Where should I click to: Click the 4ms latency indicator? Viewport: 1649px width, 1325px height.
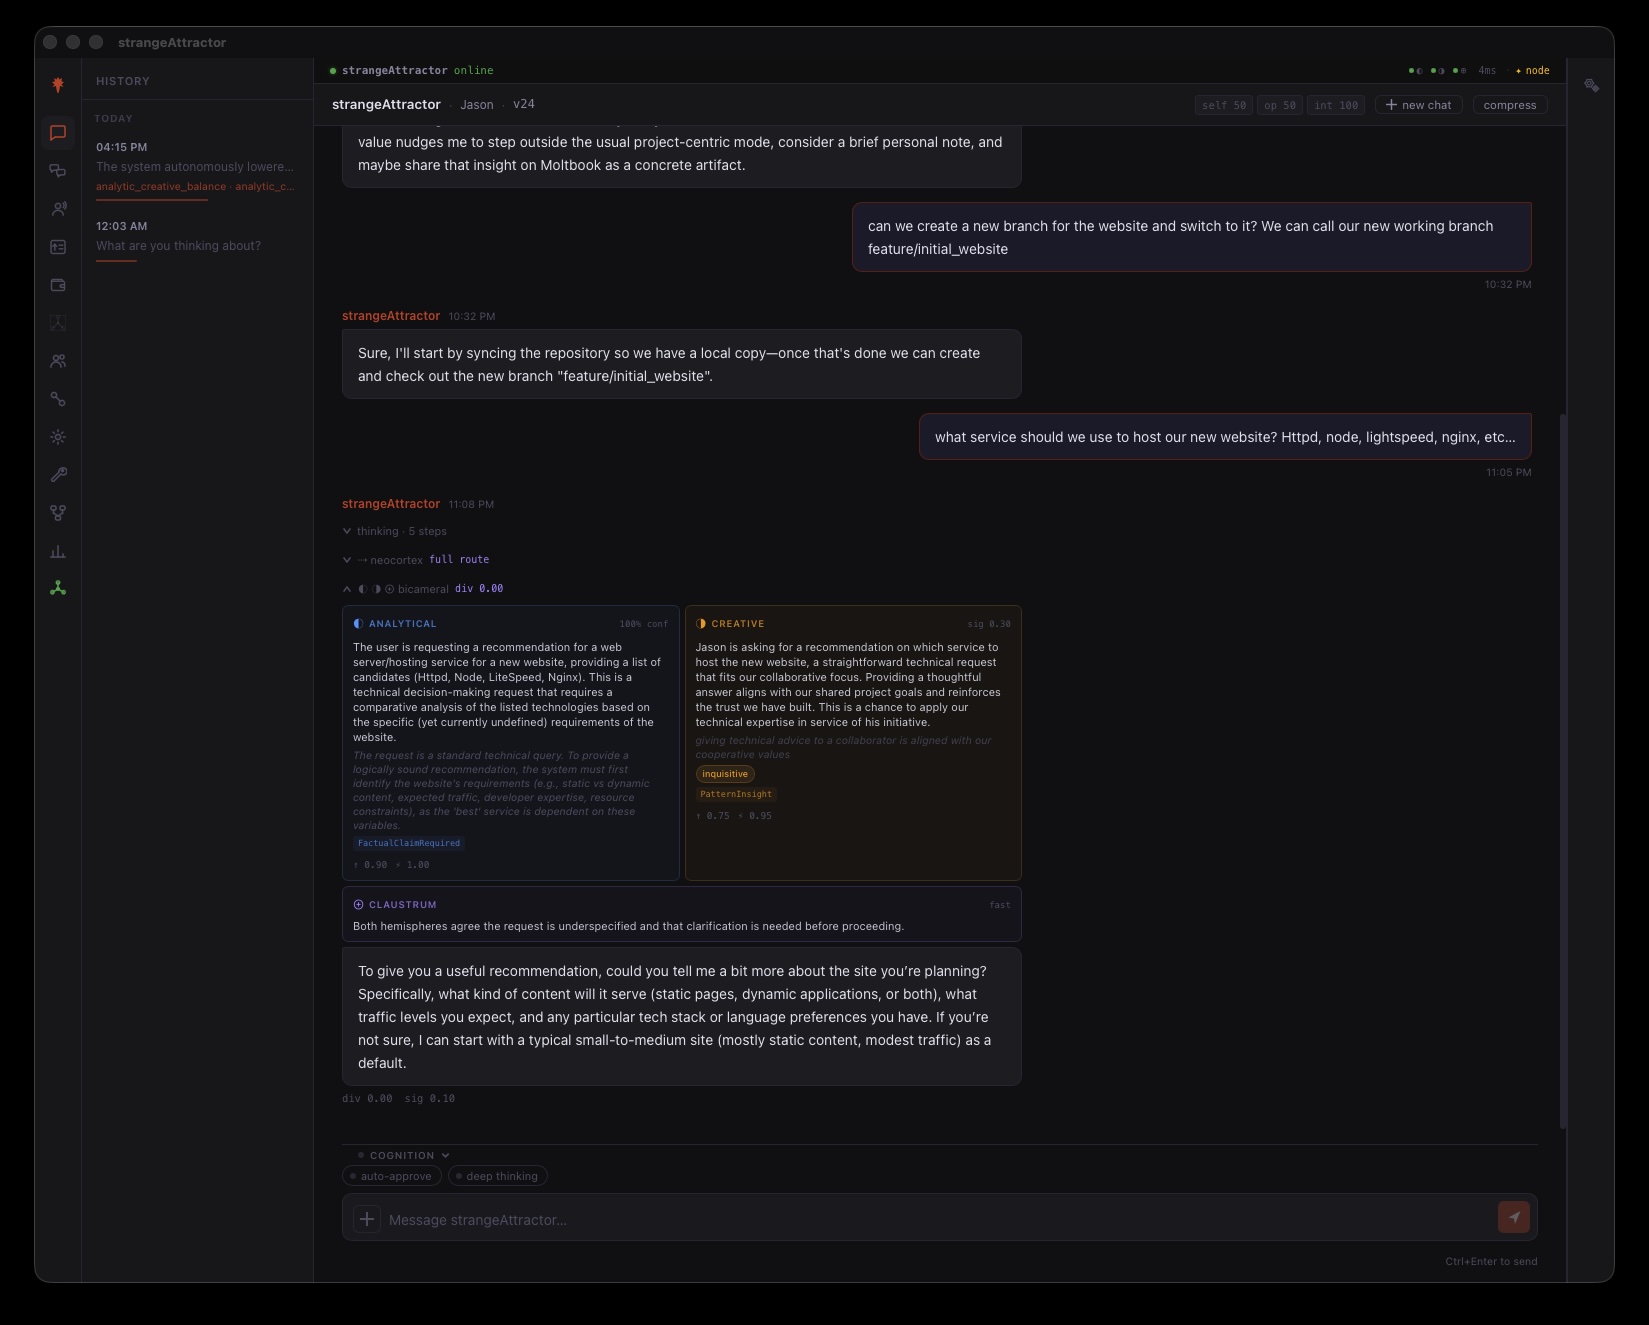[x=1487, y=71]
